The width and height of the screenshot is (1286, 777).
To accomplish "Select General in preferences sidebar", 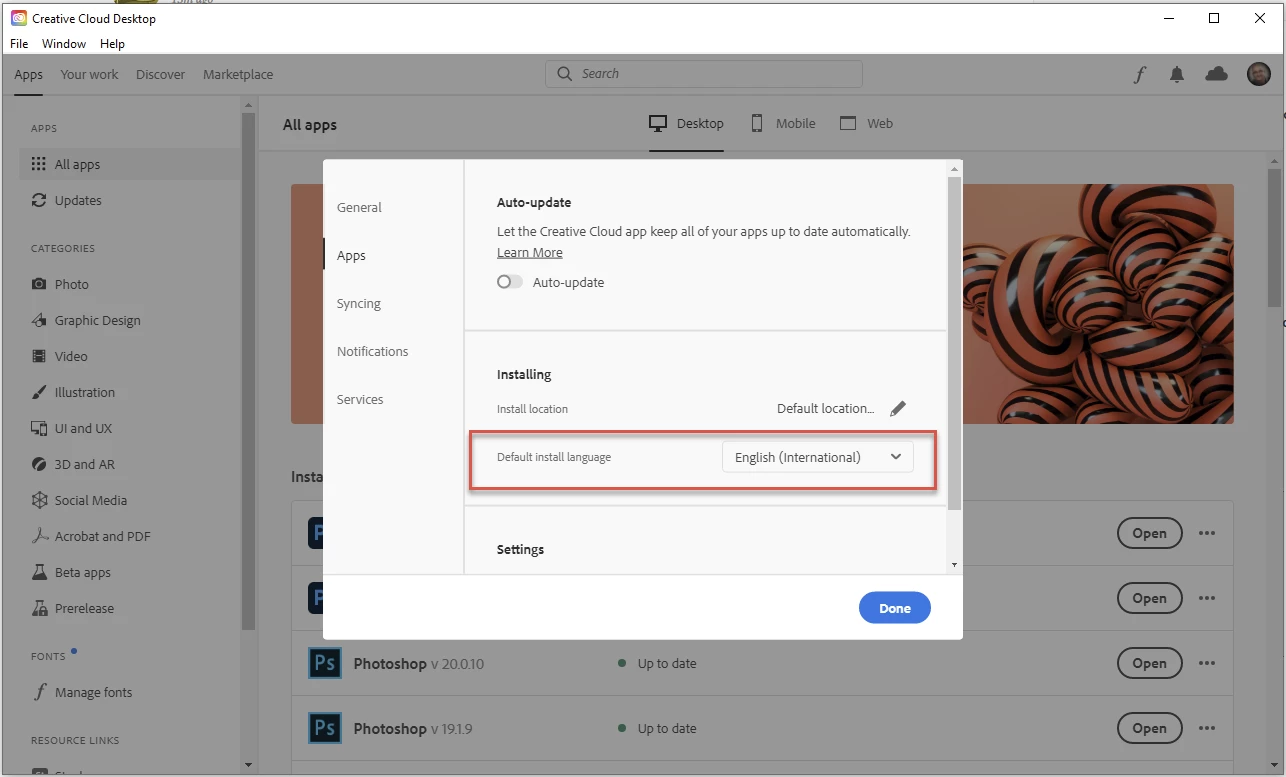I will point(359,207).
